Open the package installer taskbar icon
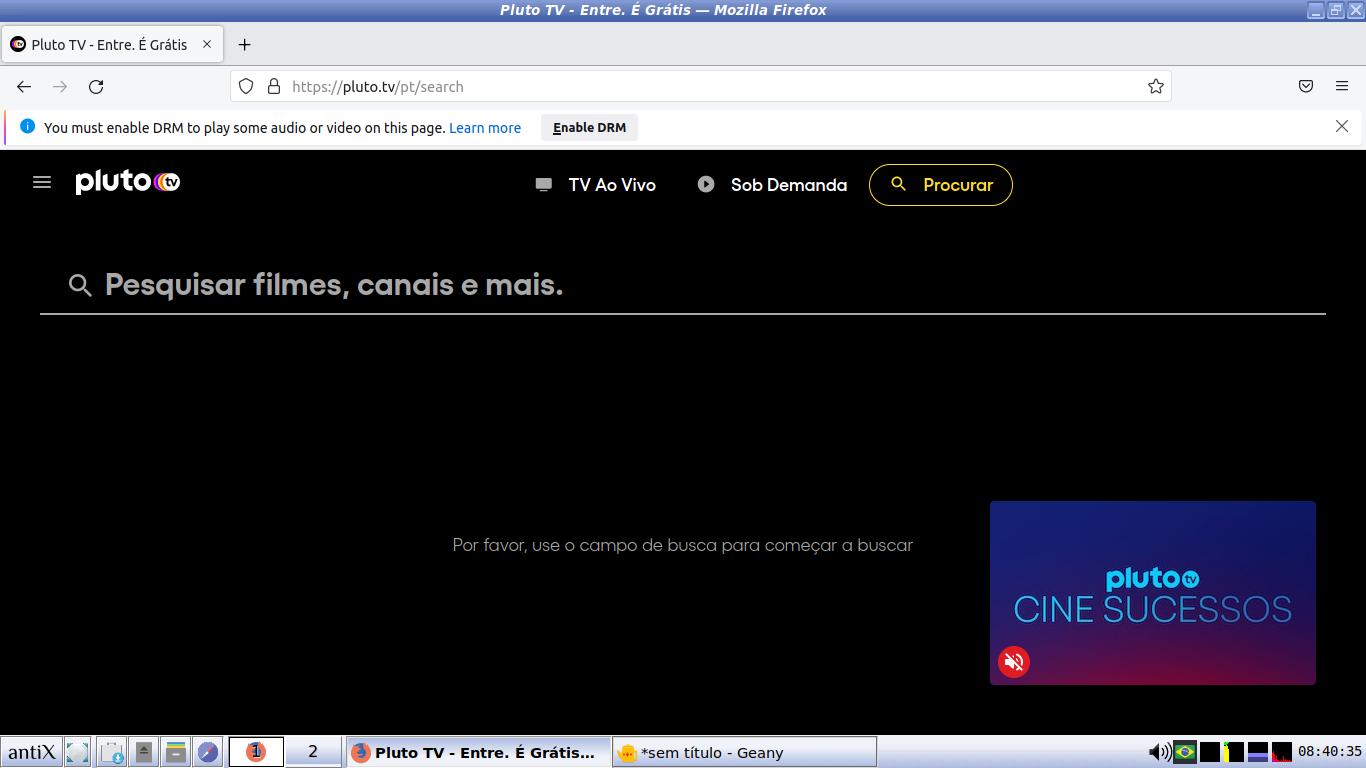This screenshot has height=768, width=1366. [112, 752]
